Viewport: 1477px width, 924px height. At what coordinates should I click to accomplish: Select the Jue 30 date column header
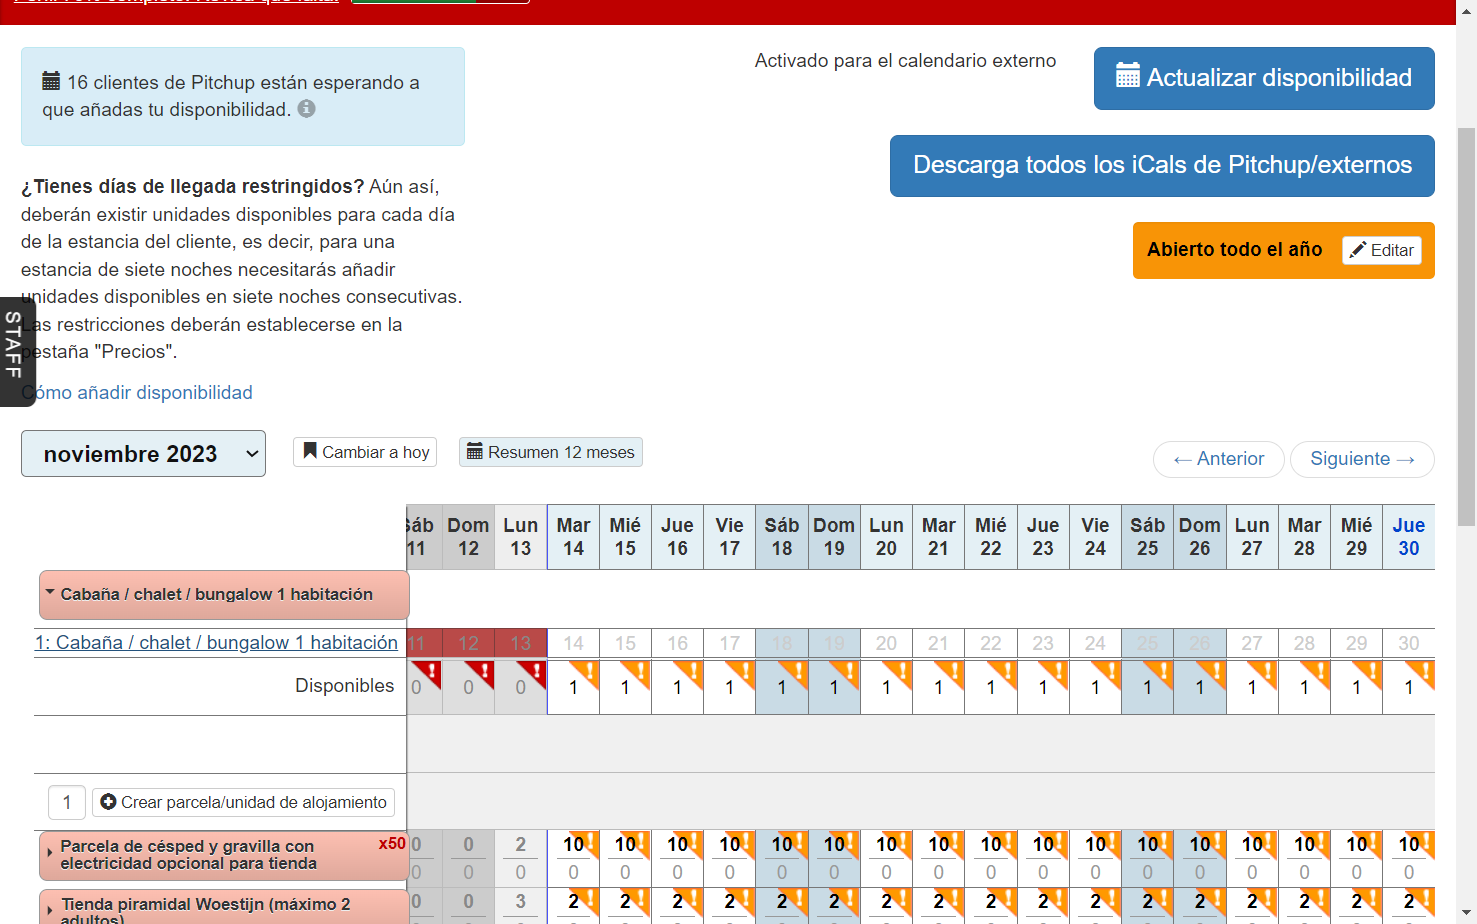(x=1408, y=537)
